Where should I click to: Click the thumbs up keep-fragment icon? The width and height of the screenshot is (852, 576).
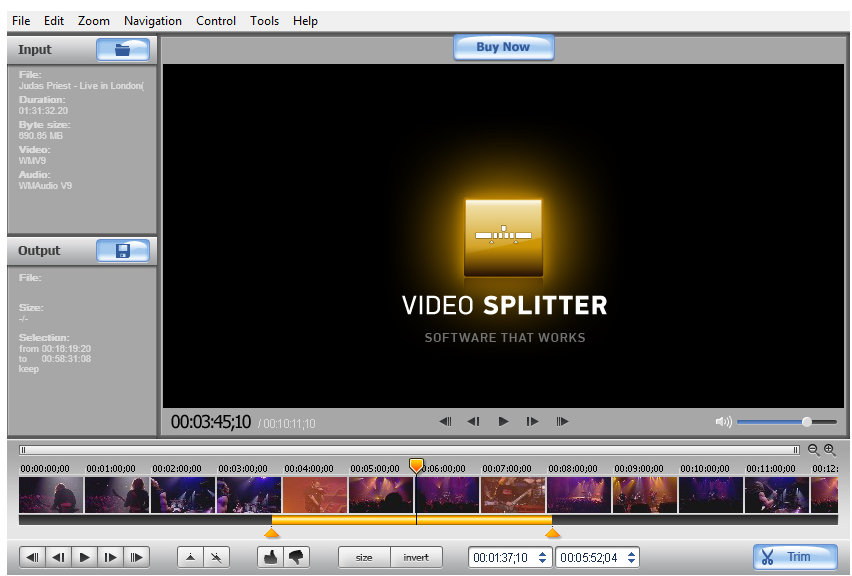tap(269, 557)
